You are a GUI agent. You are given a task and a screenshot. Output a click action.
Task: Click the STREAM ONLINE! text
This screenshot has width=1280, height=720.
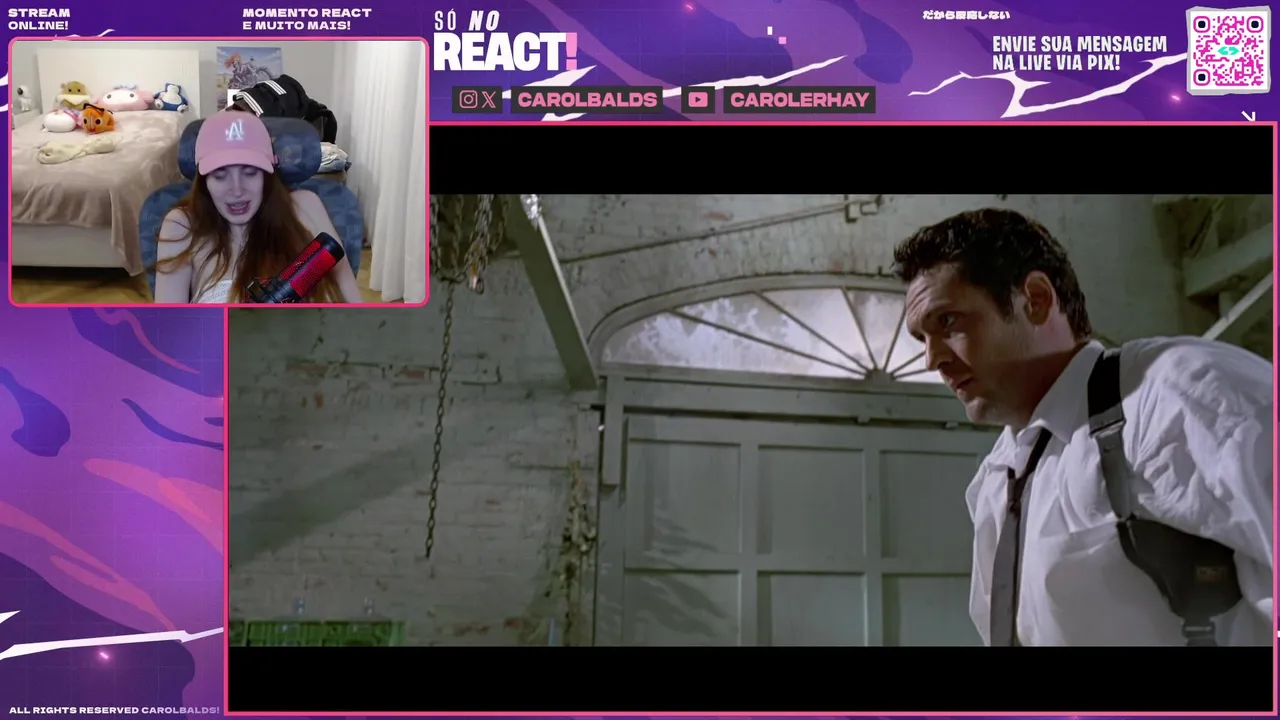[x=39, y=19]
